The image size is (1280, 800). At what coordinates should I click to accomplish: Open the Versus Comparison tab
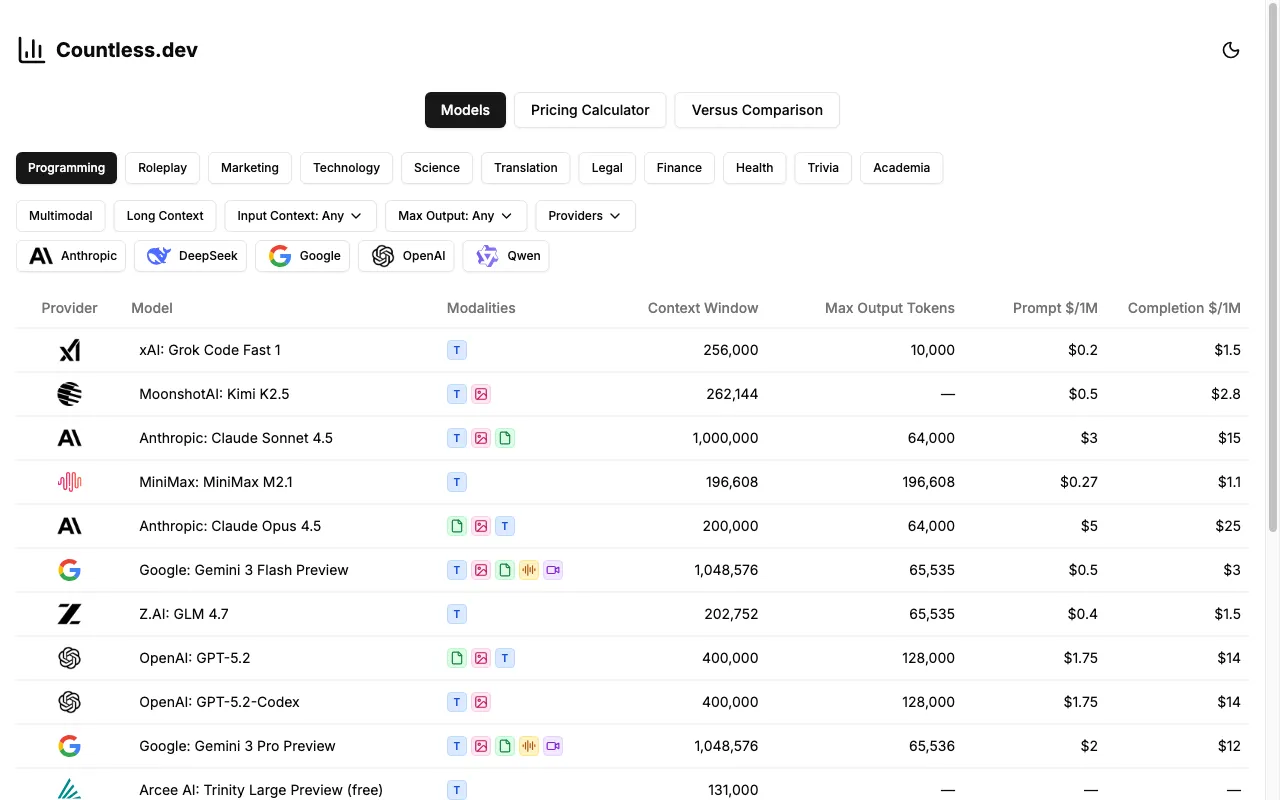[x=757, y=110]
